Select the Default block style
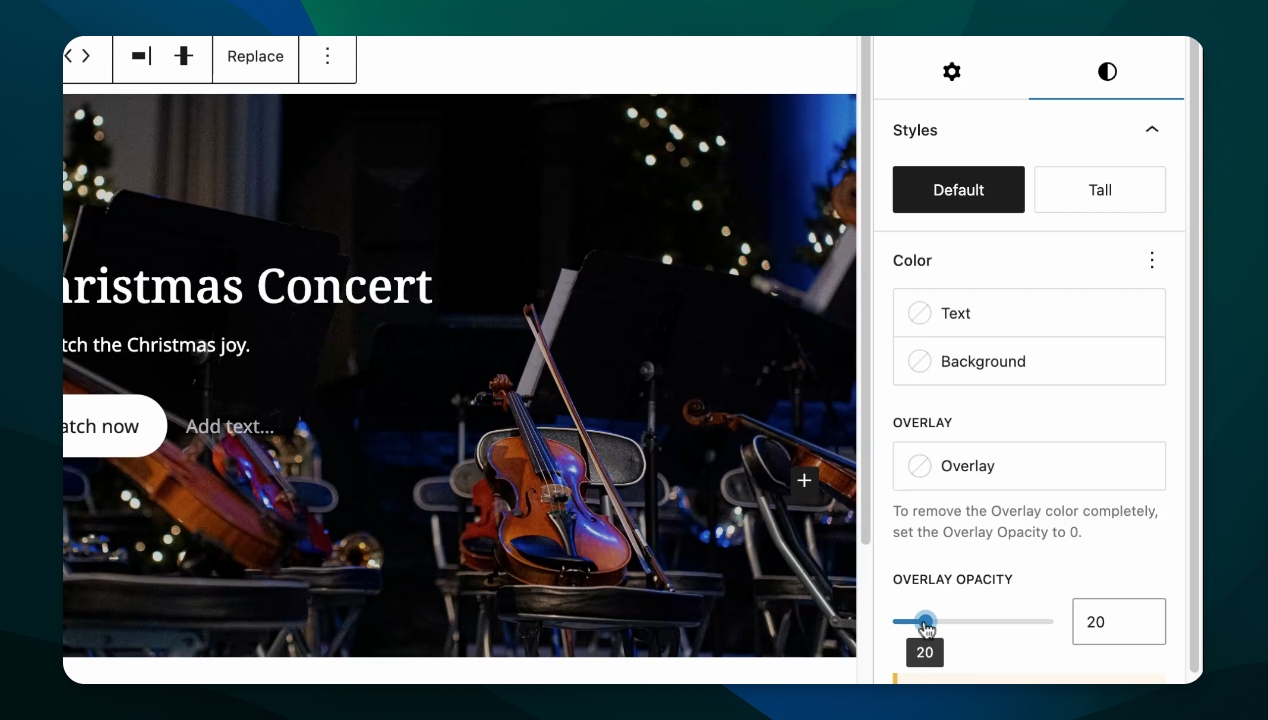This screenshot has width=1268, height=720. pos(958,190)
